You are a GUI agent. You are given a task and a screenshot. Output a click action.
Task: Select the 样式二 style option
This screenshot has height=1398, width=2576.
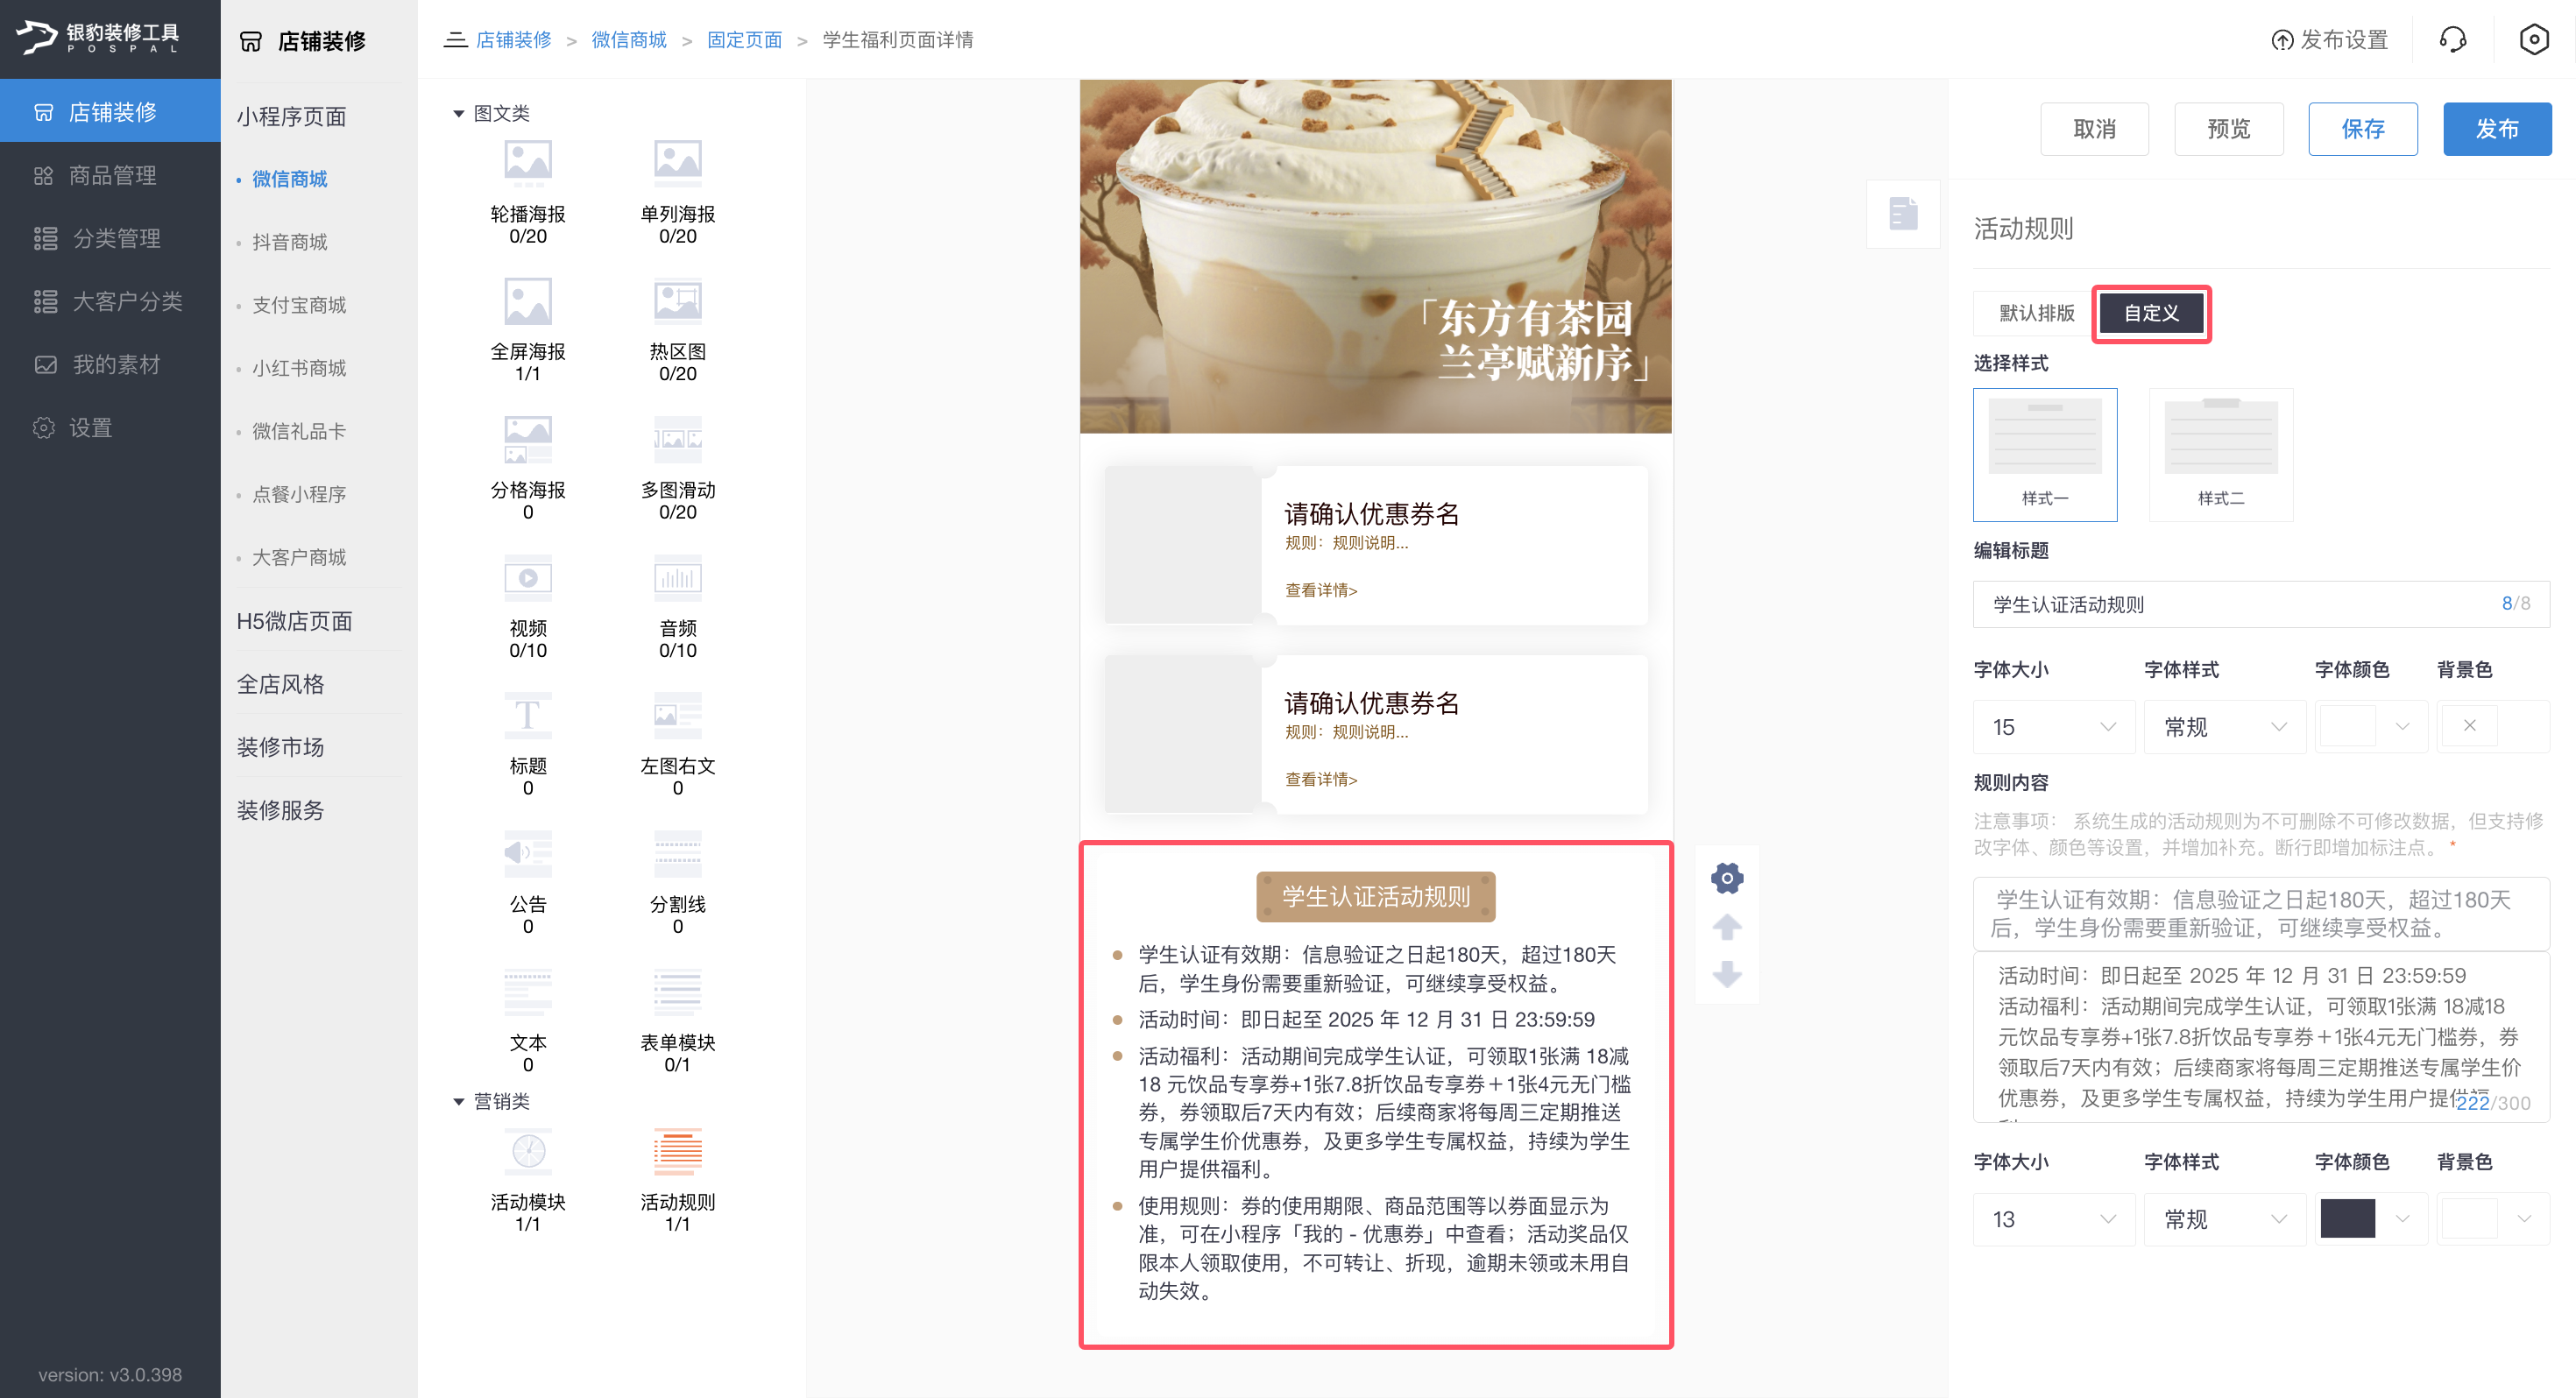[x=2220, y=455]
